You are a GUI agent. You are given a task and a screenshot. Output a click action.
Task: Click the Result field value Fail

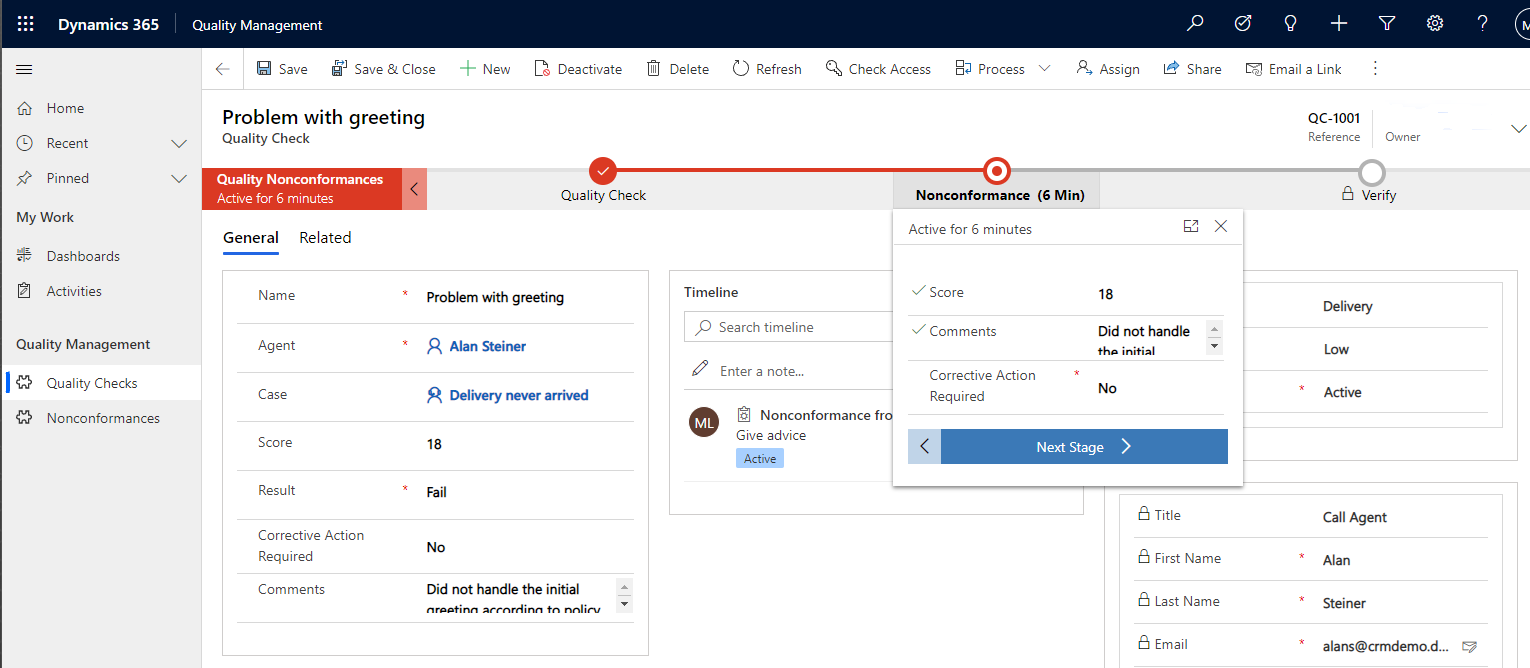tap(436, 492)
